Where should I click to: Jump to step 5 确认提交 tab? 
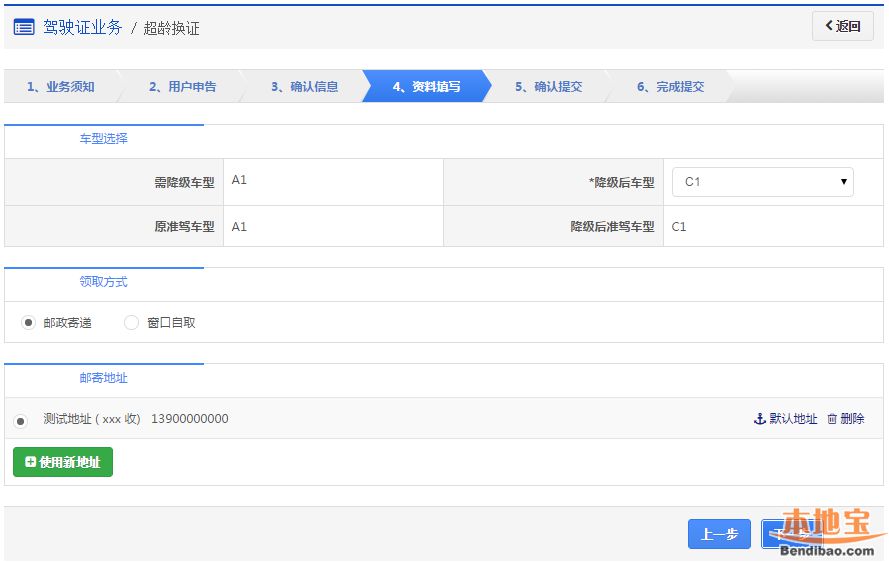pos(548,87)
